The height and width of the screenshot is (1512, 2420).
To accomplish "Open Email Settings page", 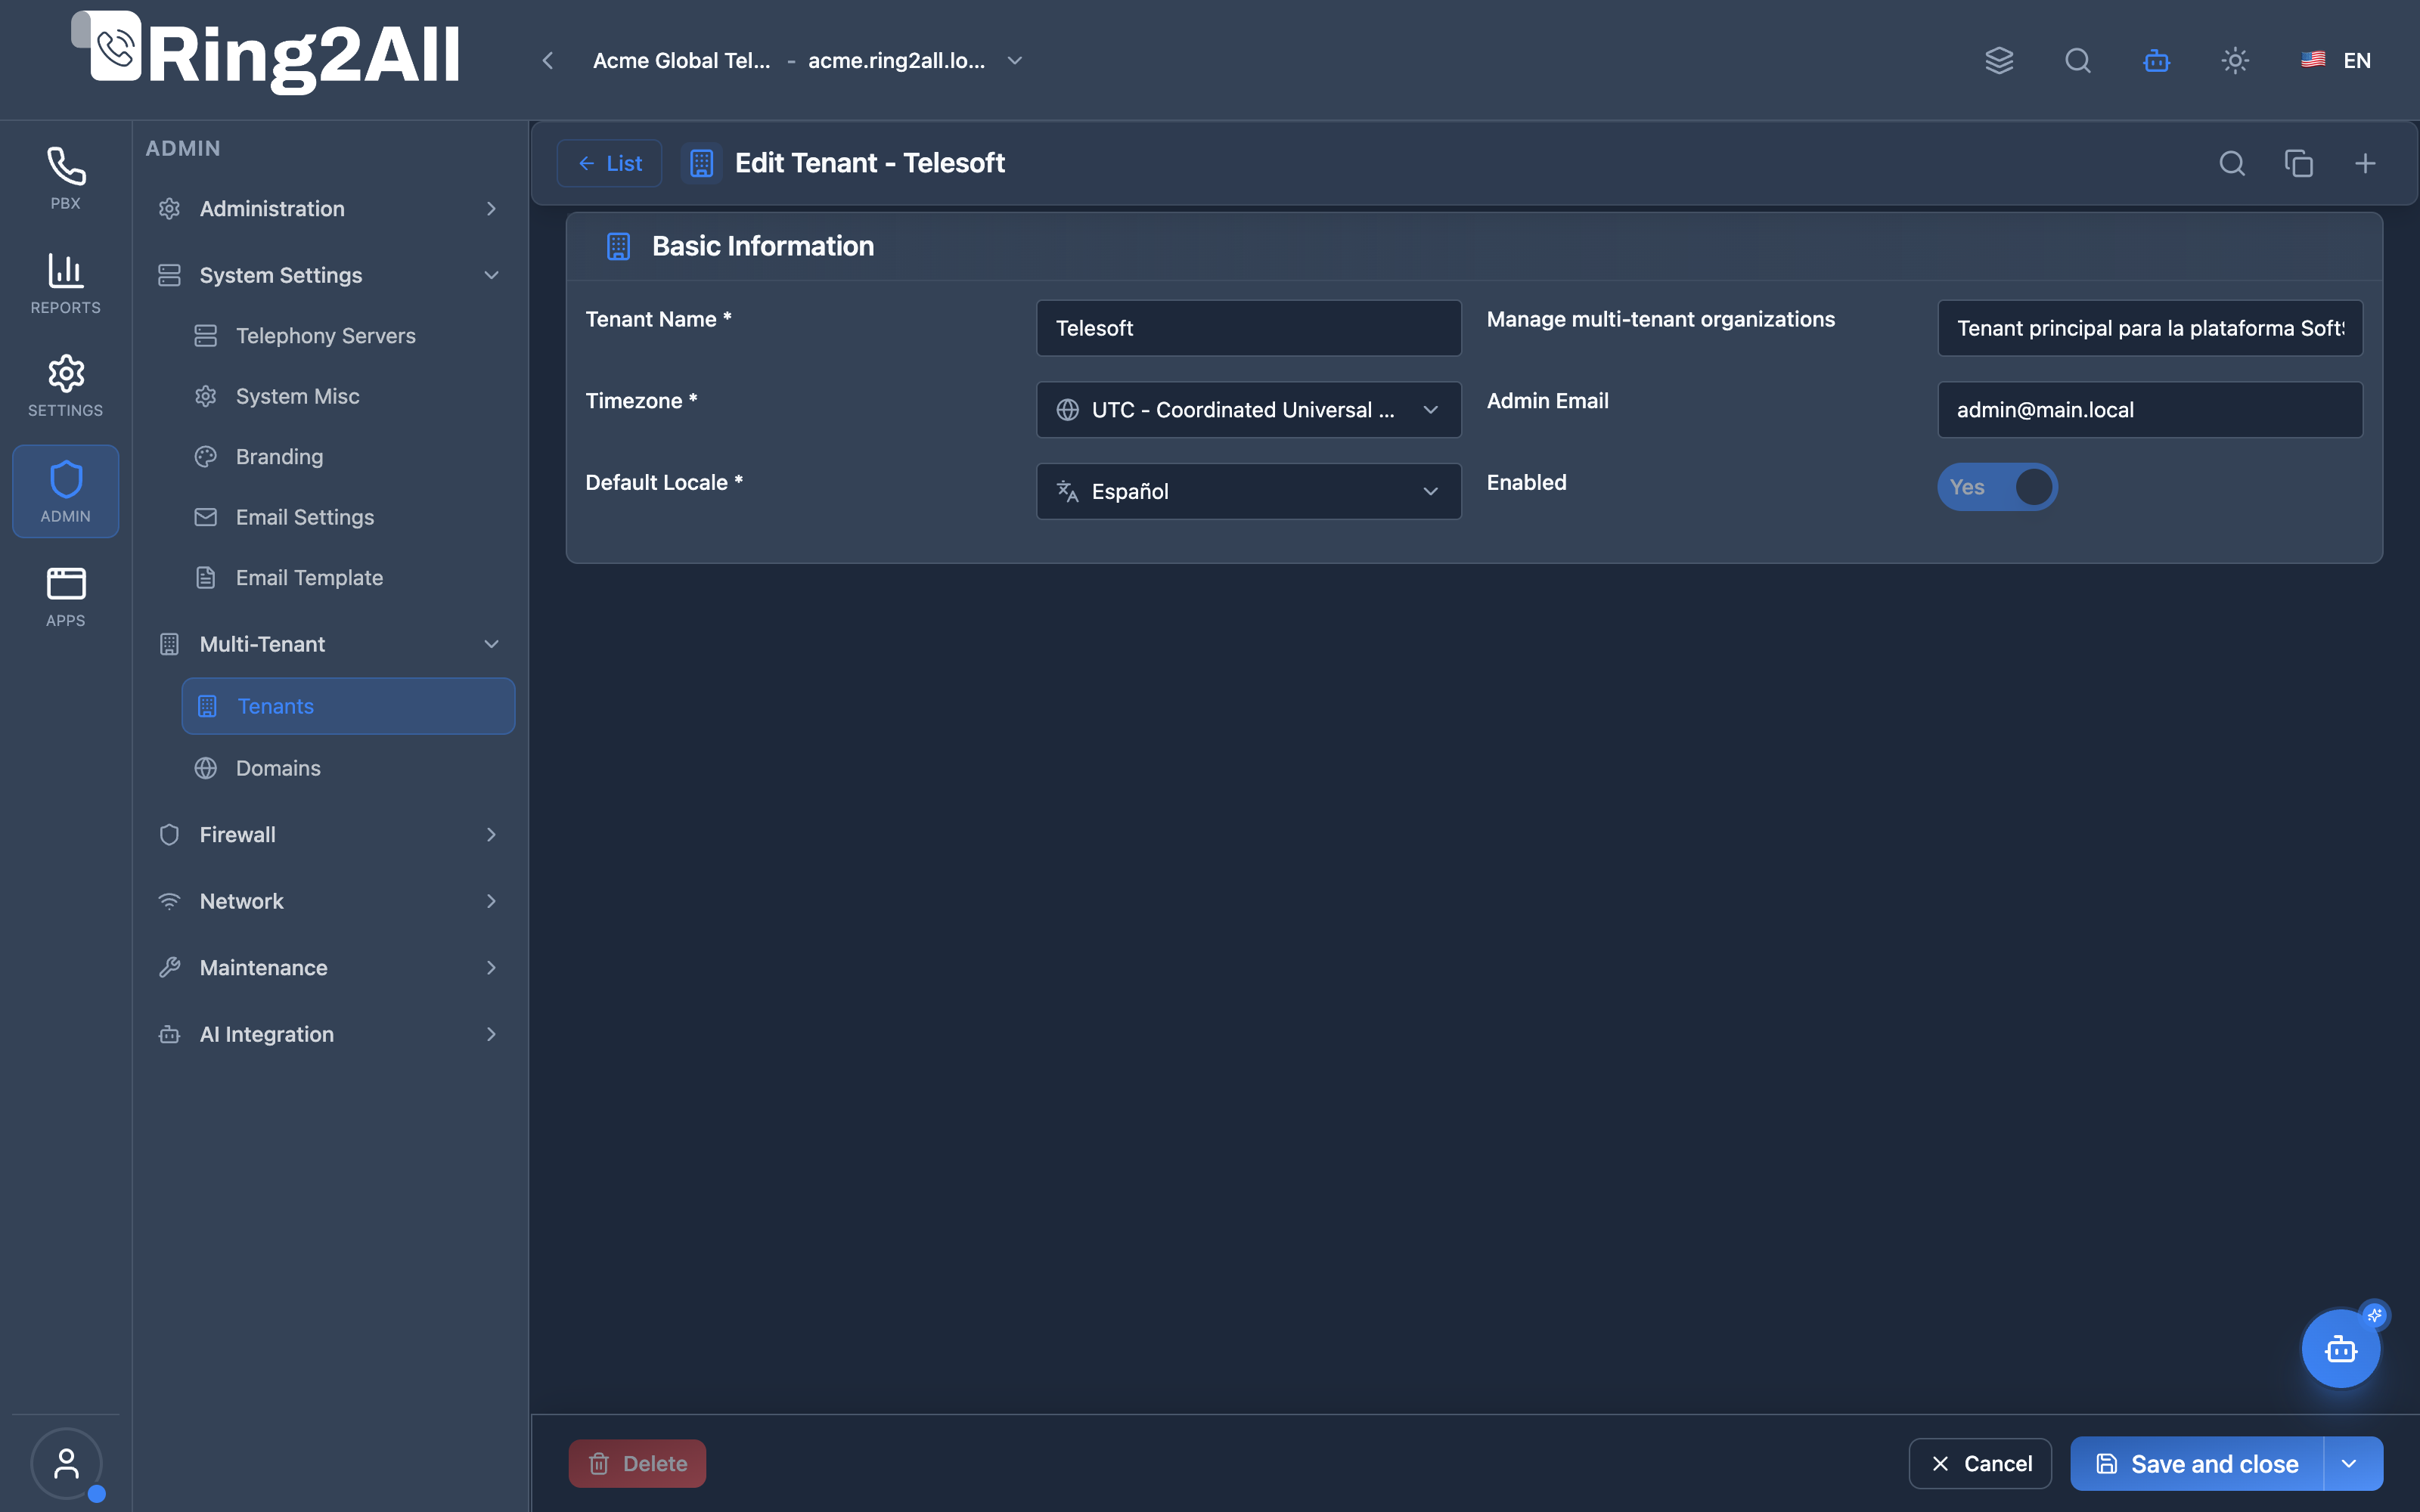I will point(348,517).
